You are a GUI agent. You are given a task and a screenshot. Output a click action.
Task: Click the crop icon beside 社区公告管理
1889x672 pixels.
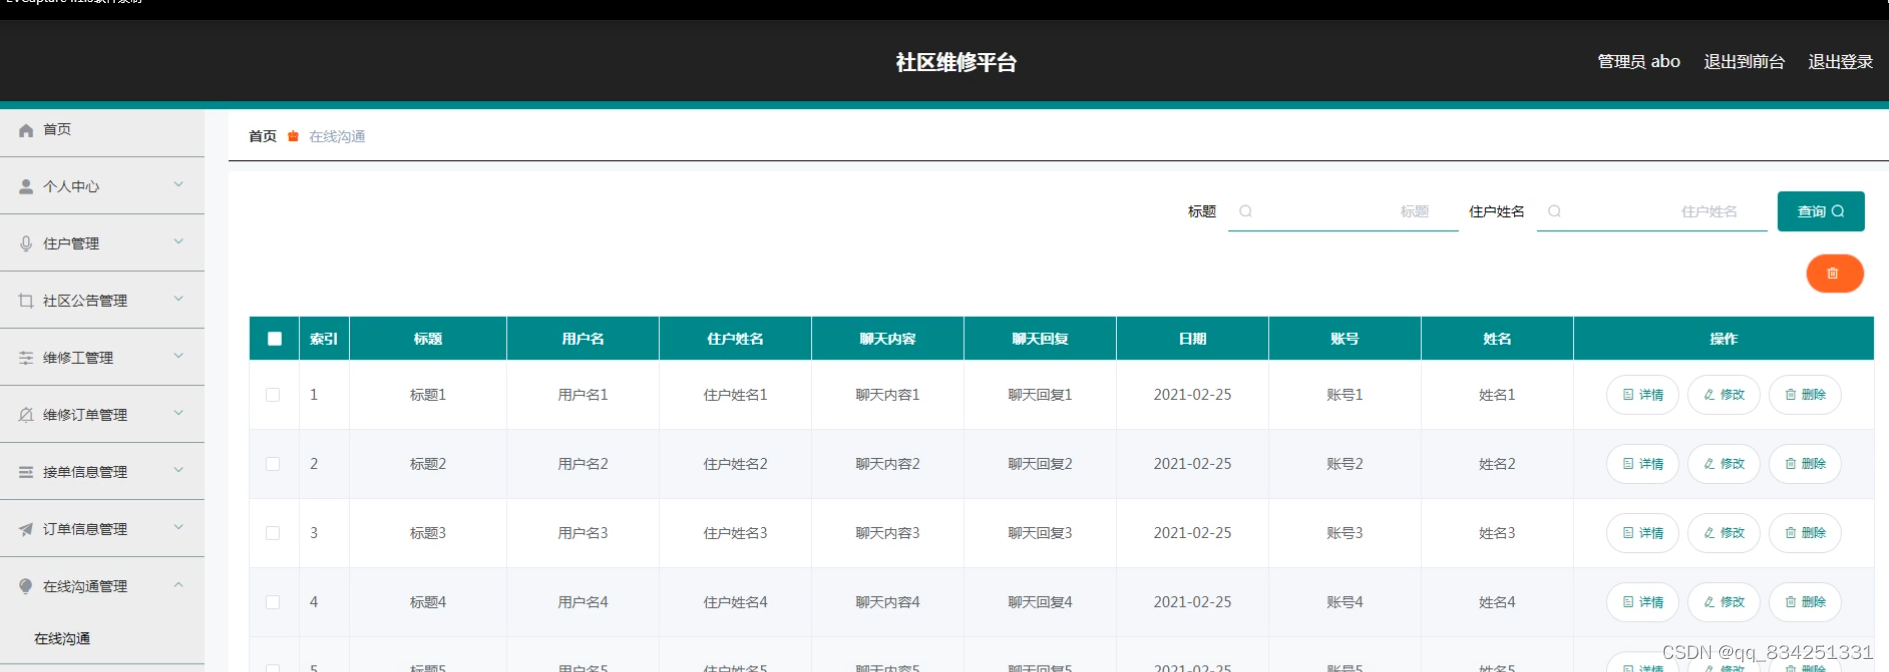click(26, 301)
